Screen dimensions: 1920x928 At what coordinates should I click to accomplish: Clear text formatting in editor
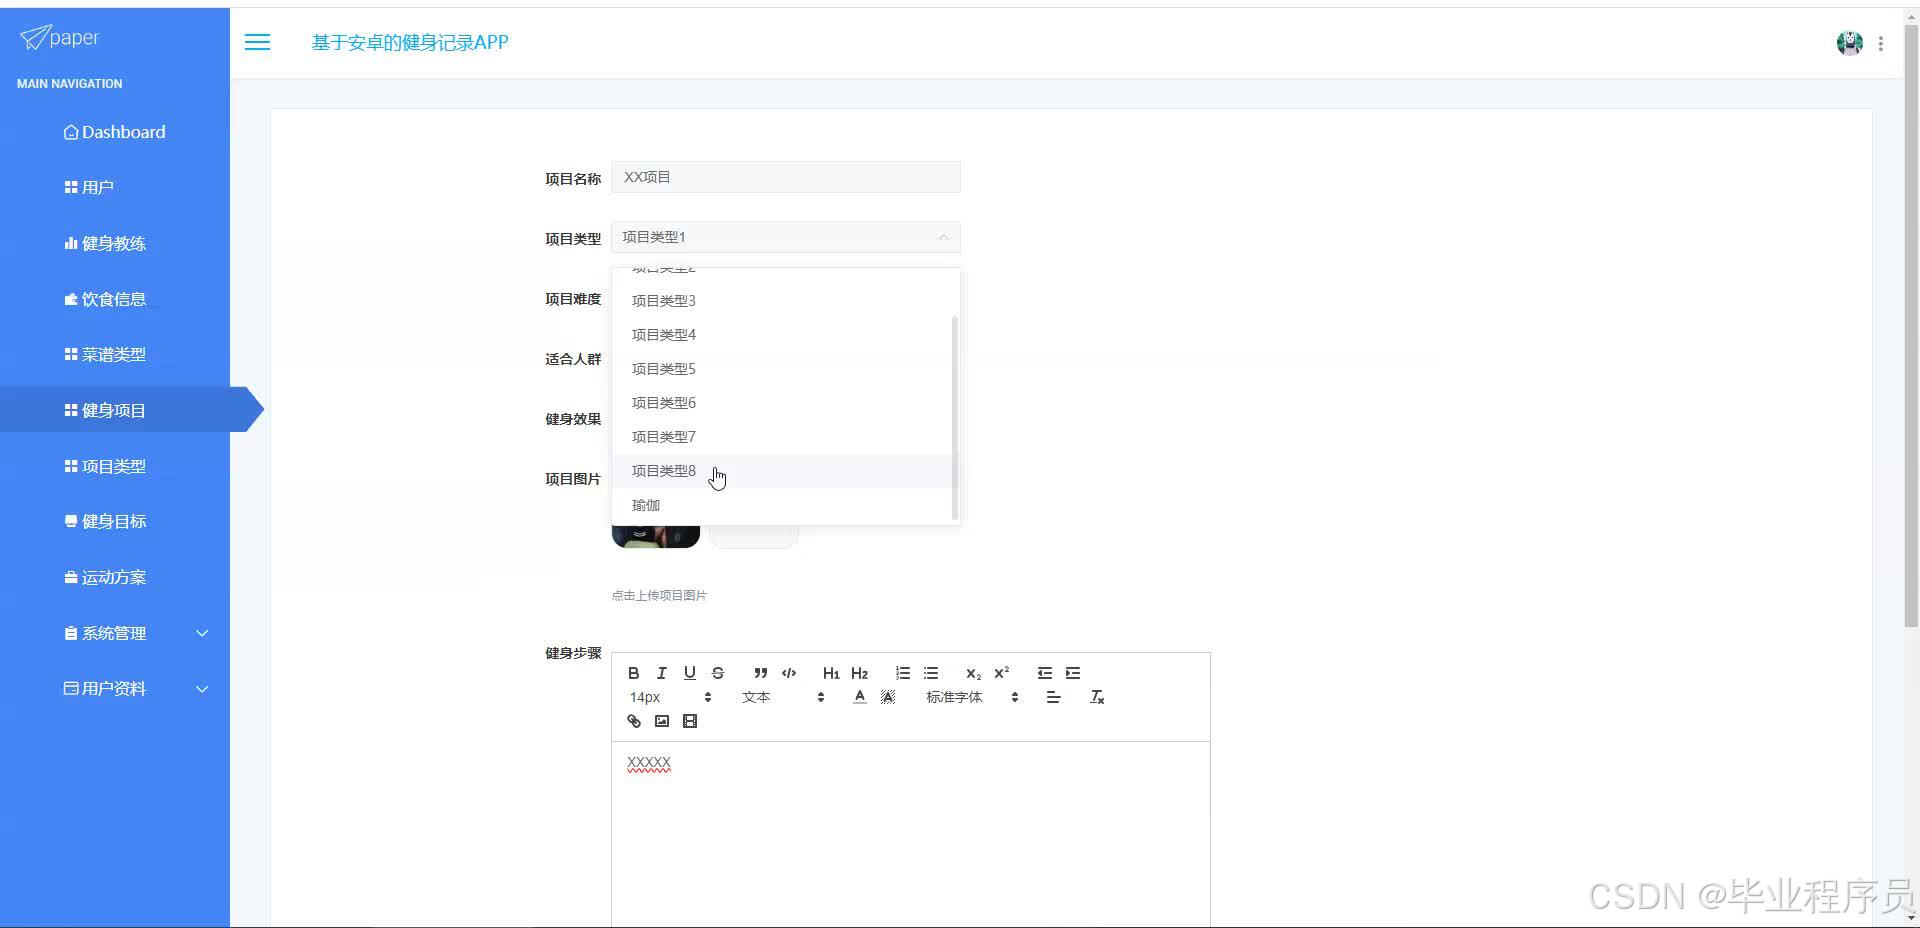(1097, 697)
